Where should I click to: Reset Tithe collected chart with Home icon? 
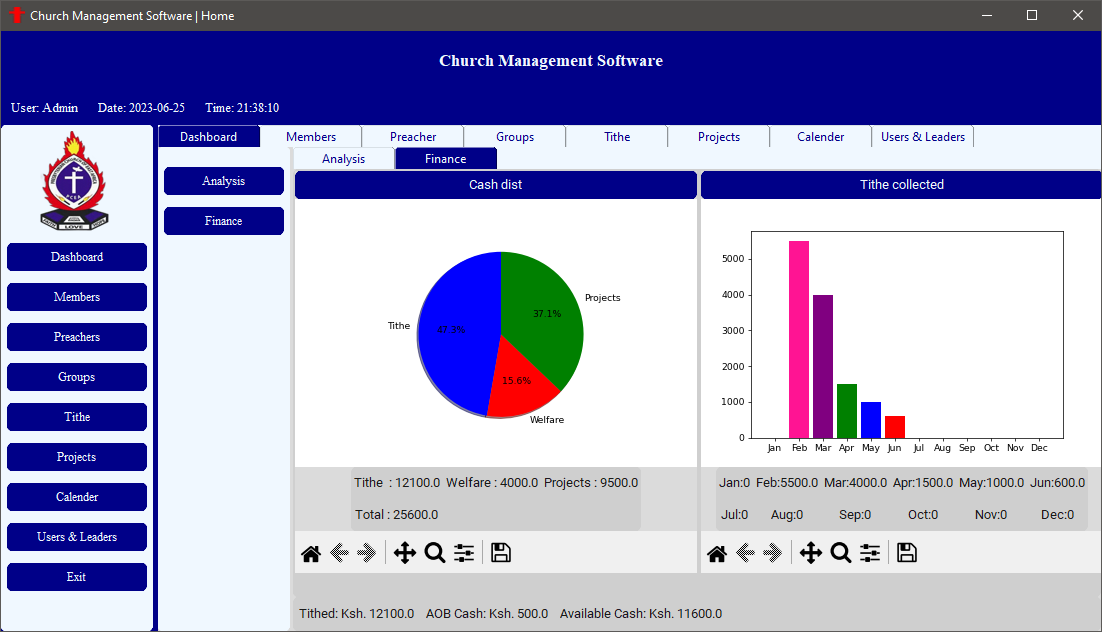point(717,553)
